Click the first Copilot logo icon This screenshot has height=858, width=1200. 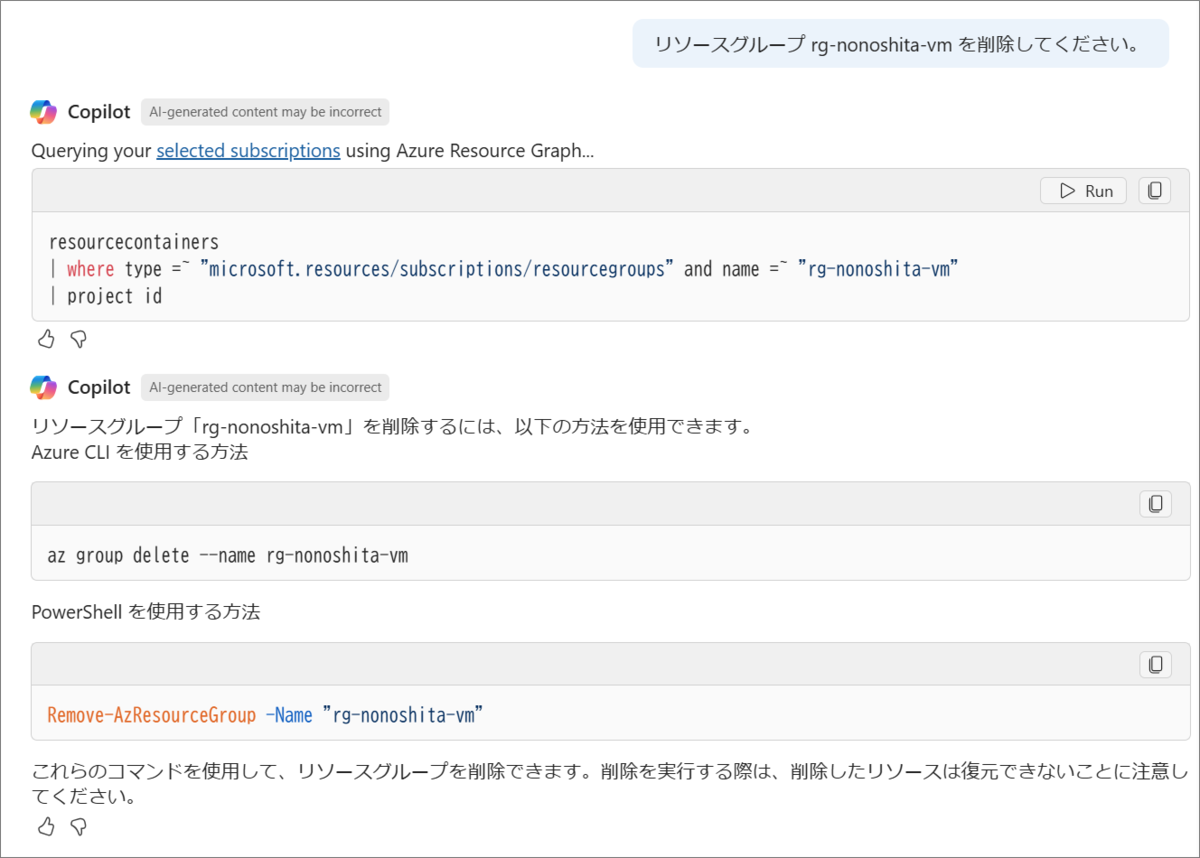tap(44, 112)
